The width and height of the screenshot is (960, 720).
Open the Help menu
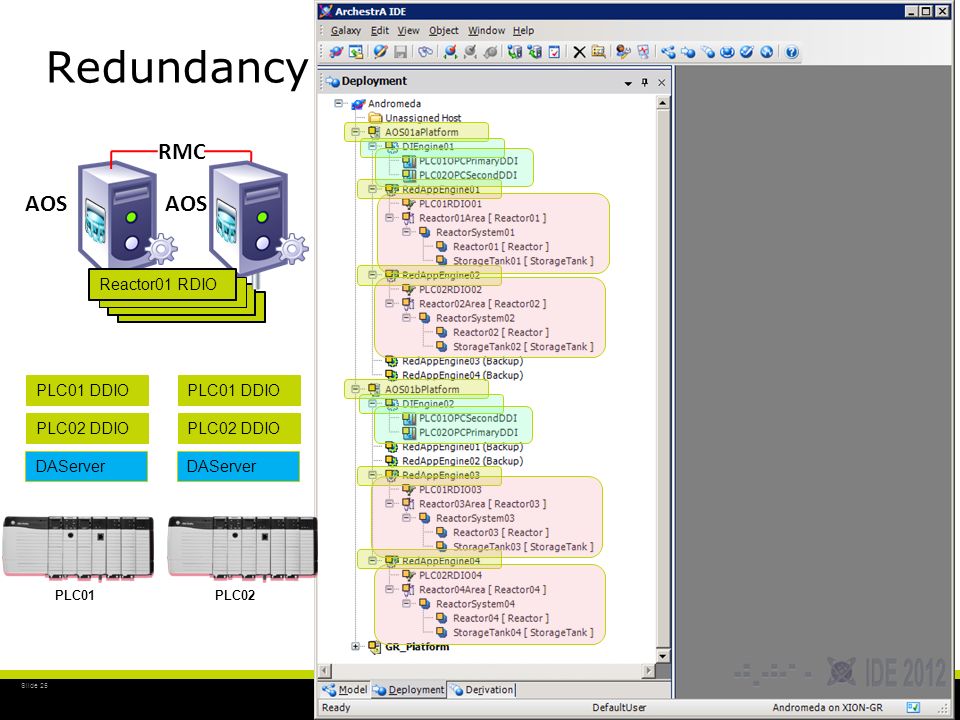pos(523,31)
